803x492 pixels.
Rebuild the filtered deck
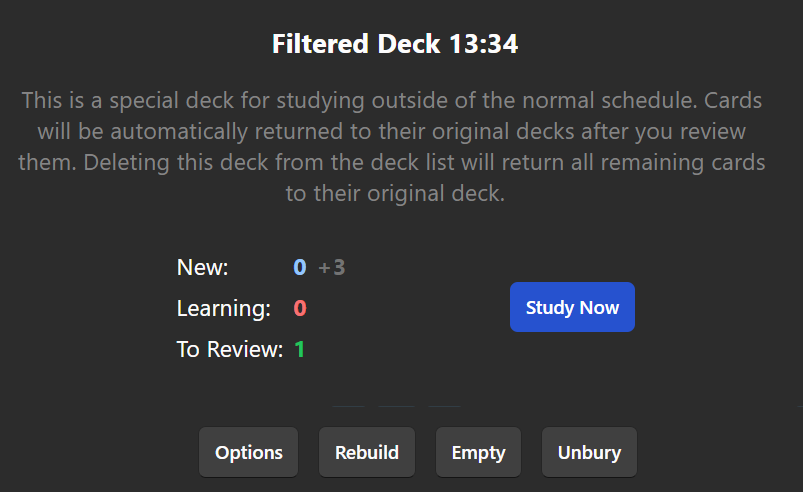pyautogui.click(x=367, y=452)
